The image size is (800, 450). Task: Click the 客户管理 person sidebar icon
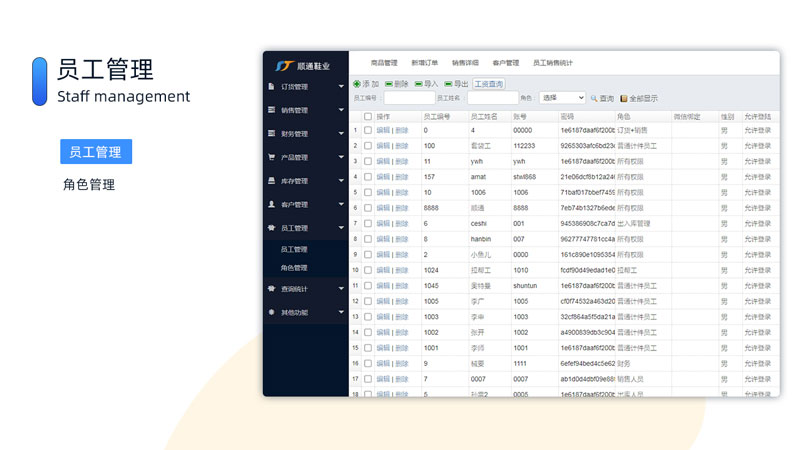tap(272, 204)
